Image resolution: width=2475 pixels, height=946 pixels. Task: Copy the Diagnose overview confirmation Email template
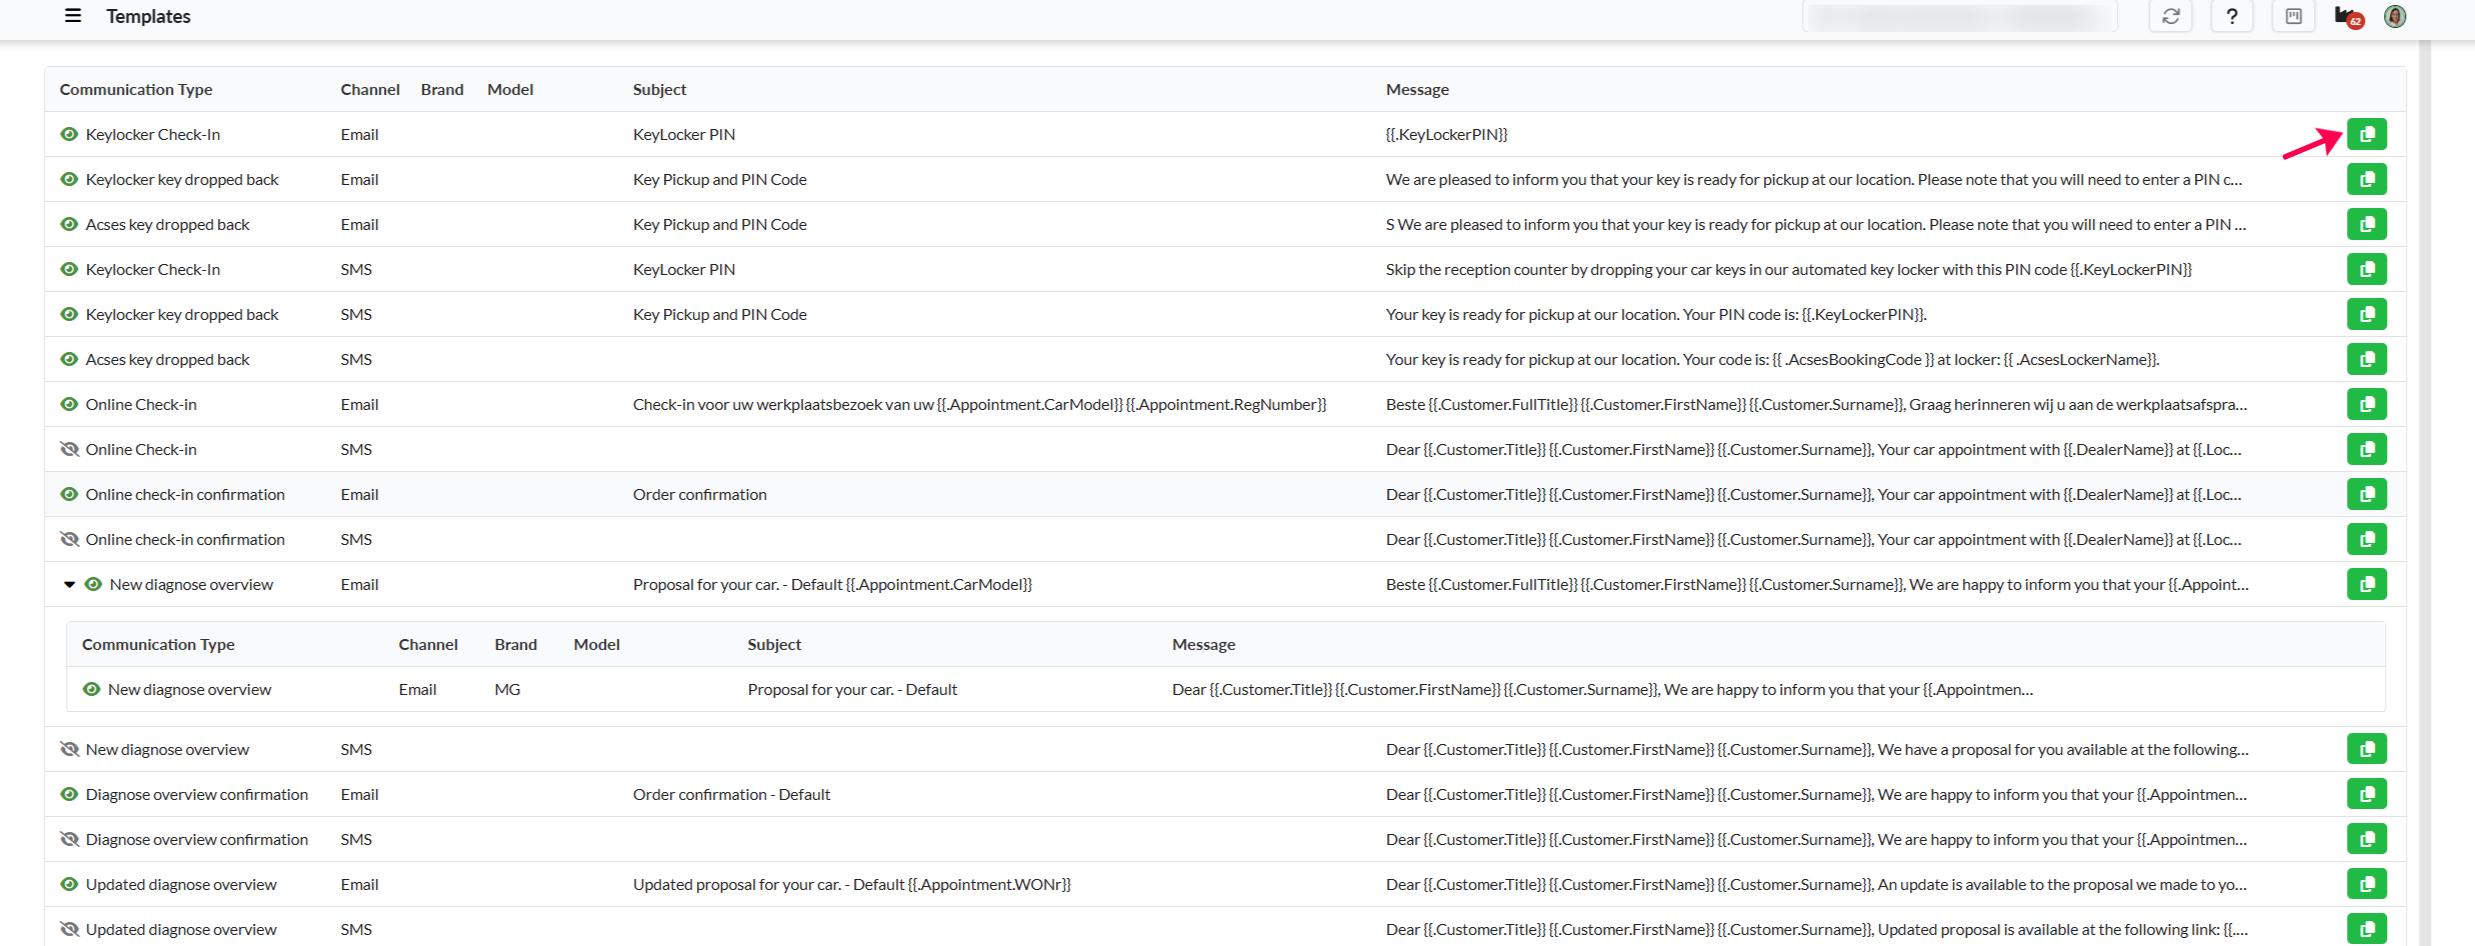[2366, 794]
